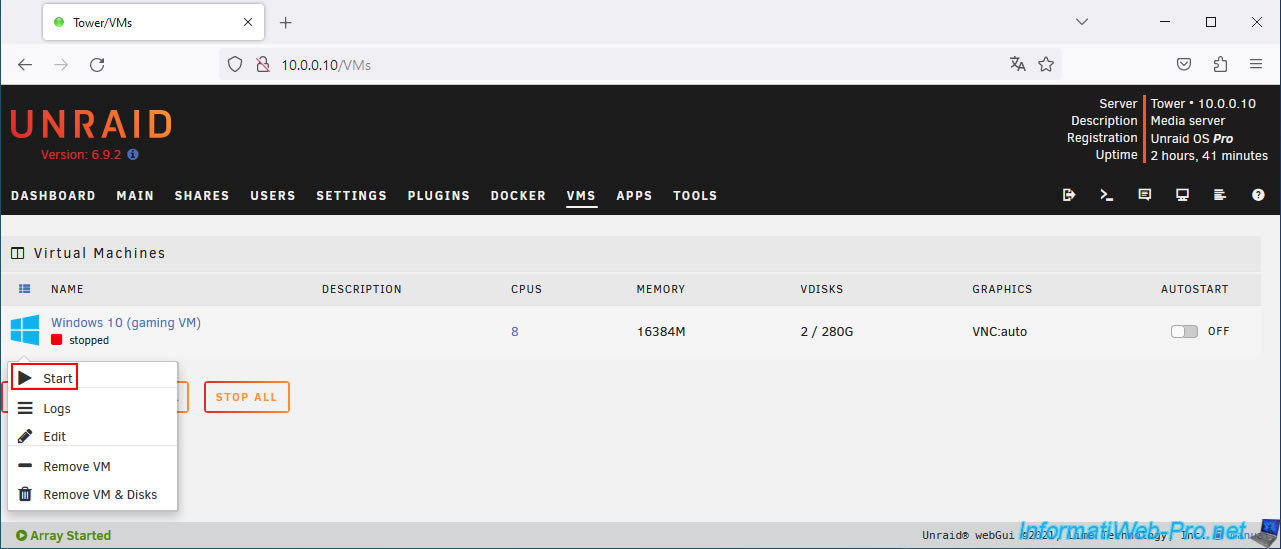Go to the MAIN tab
This screenshot has width=1281, height=549.
135,195
